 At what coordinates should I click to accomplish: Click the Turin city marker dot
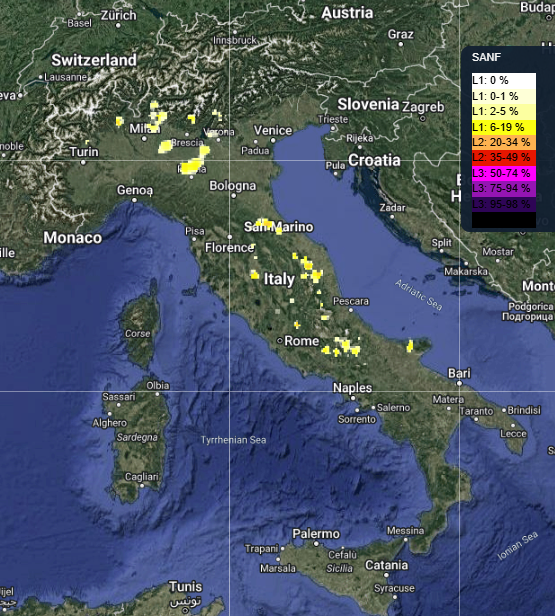83,162
